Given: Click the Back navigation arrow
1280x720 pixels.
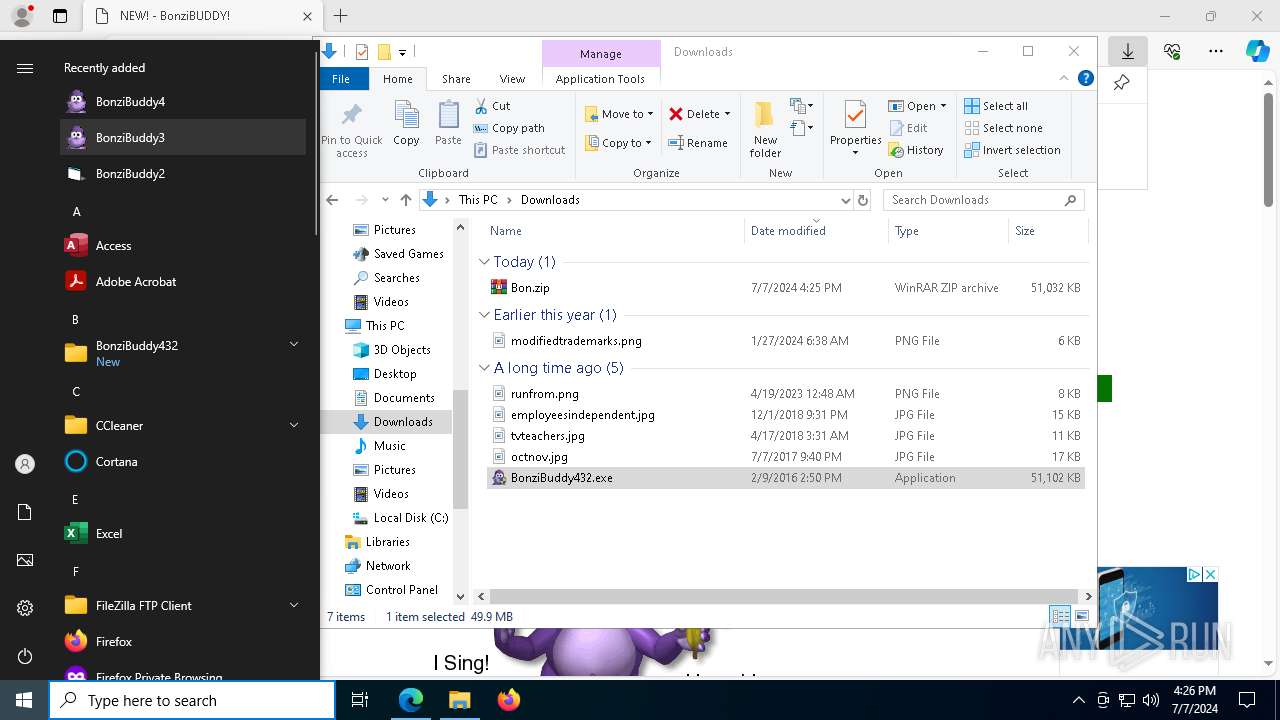Looking at the screenshot, I should pyautogui.click(x=333, y=200).
